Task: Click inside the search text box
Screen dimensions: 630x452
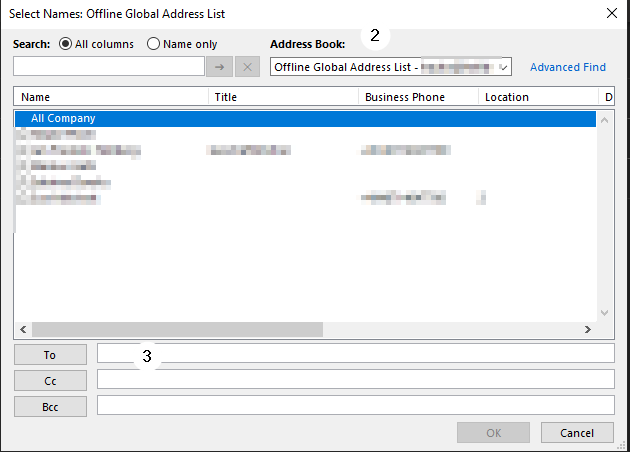Action: click(x=108, y=67)
